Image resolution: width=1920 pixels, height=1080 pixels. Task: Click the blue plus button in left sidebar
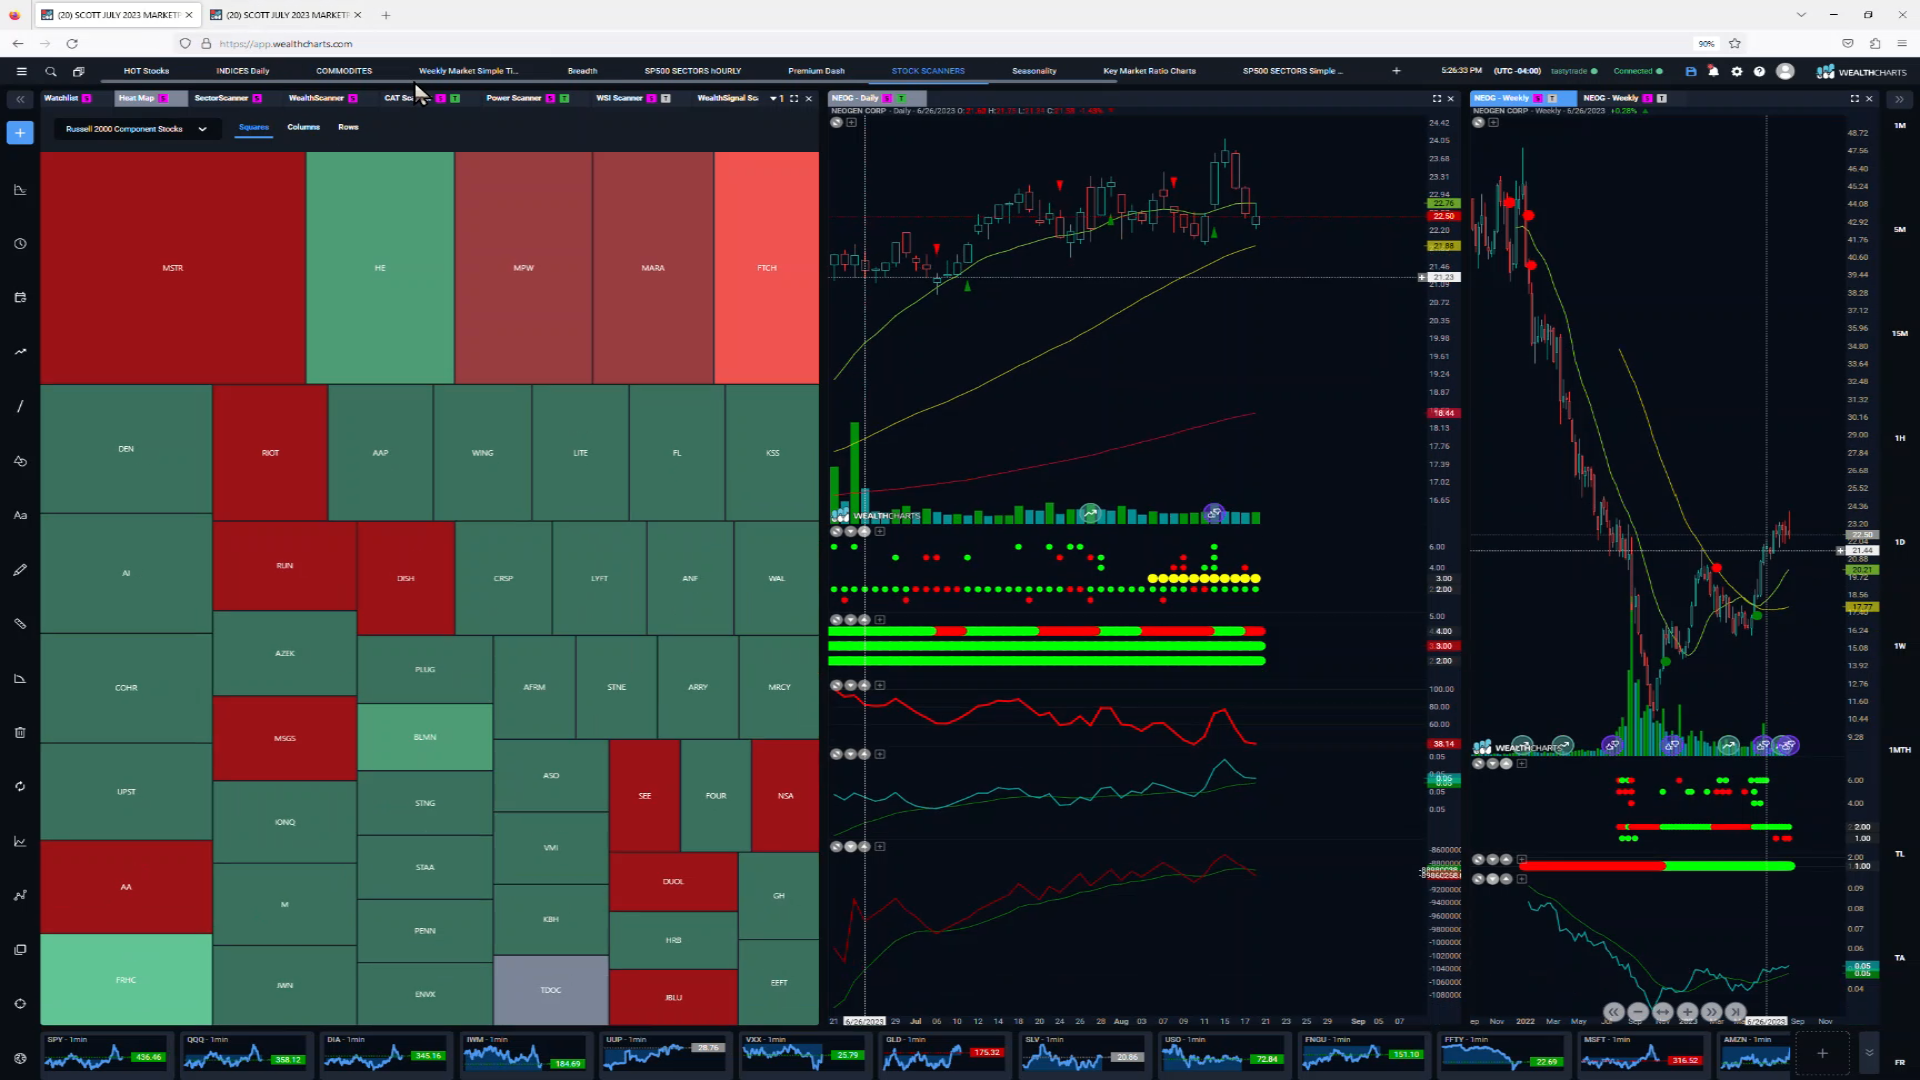tap(20, 132)
